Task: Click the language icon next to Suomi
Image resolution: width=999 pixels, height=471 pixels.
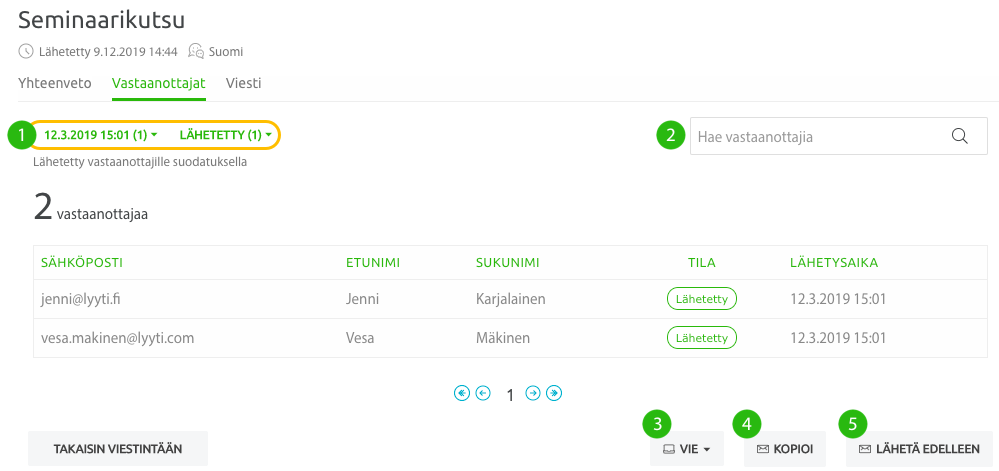Action: tap(196, 52)
